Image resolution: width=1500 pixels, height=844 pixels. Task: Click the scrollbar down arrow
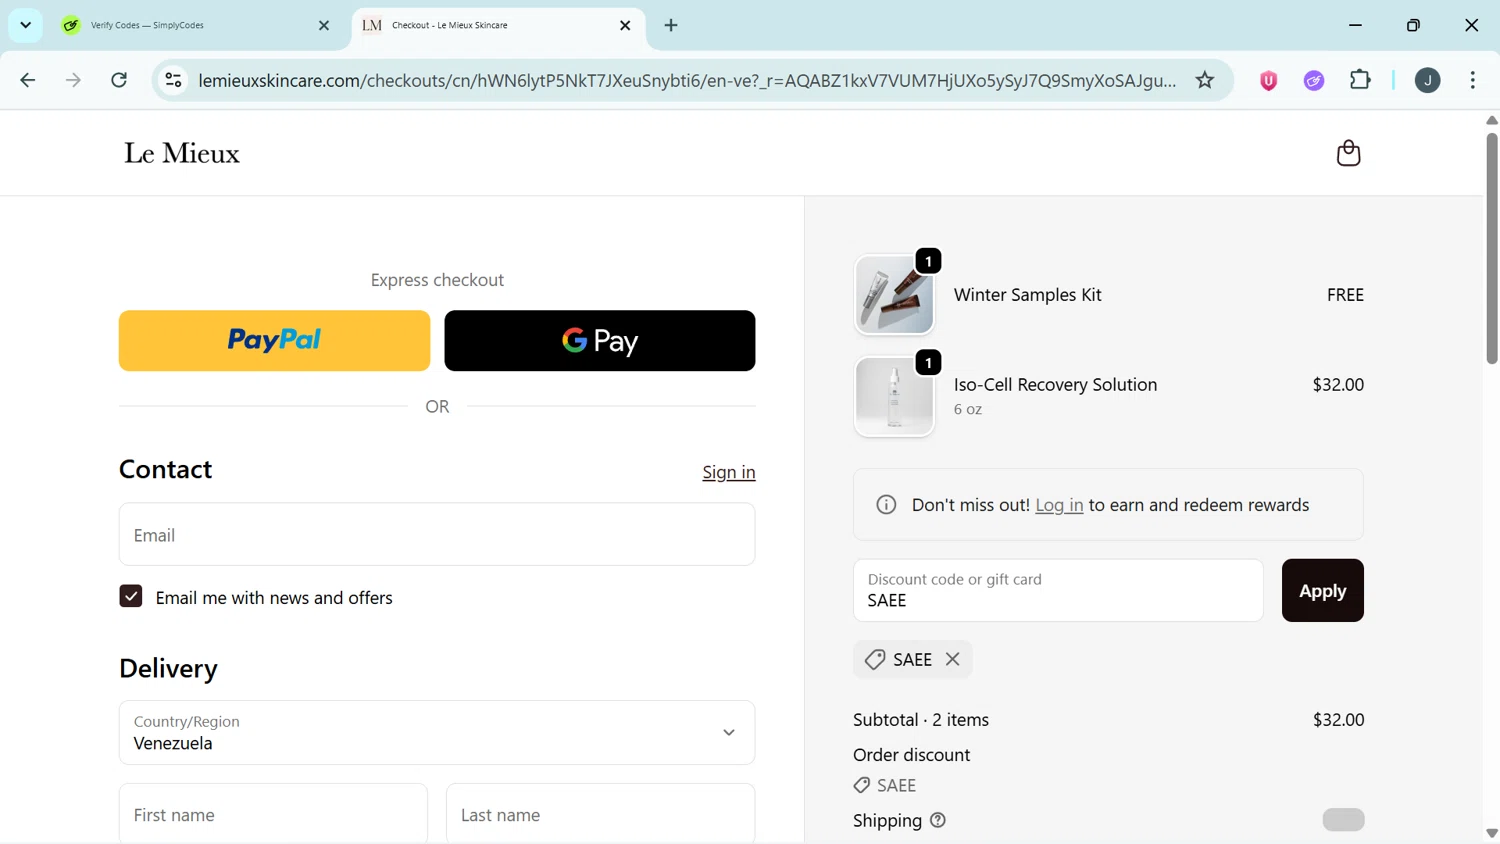click(x=1491, y=833)
